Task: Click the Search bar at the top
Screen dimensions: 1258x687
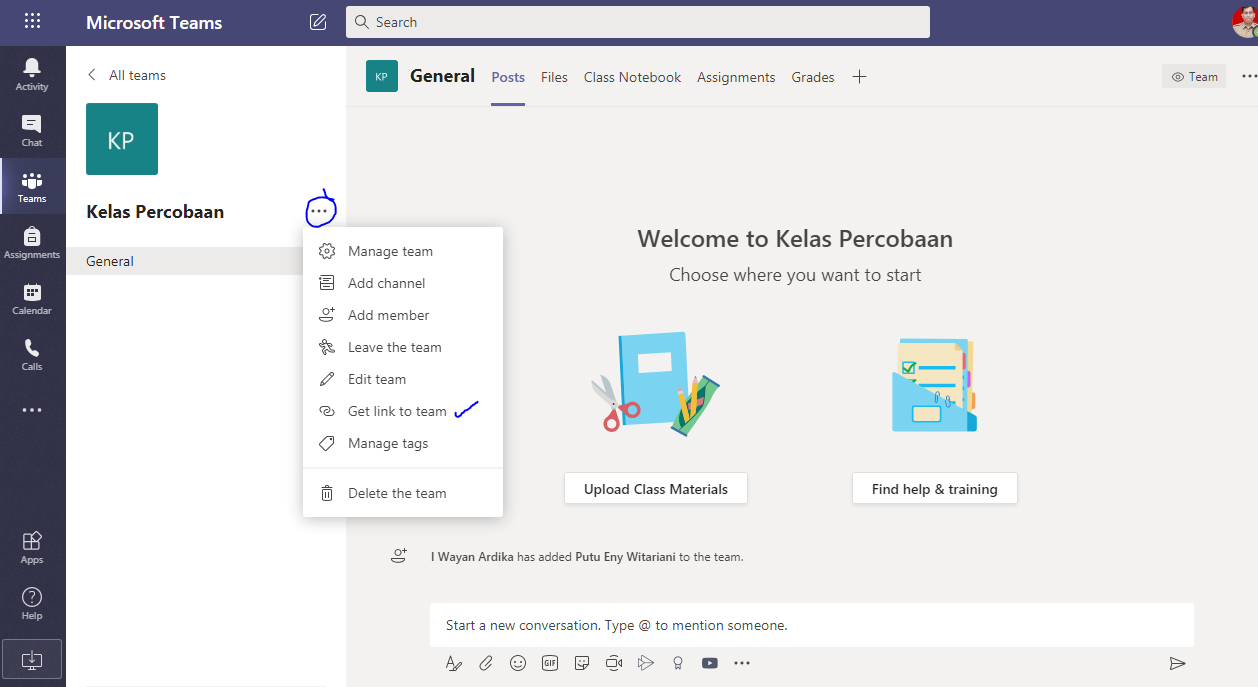Action: tap(637, 21)
